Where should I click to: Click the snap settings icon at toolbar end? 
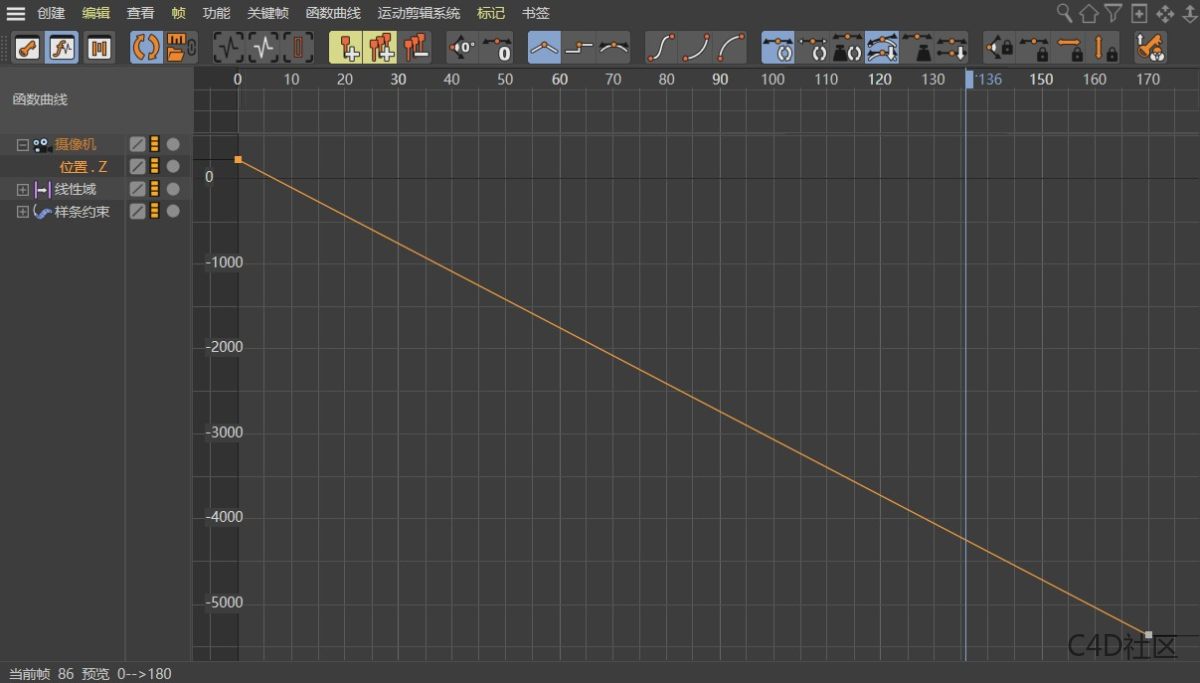coord(1150,47)
